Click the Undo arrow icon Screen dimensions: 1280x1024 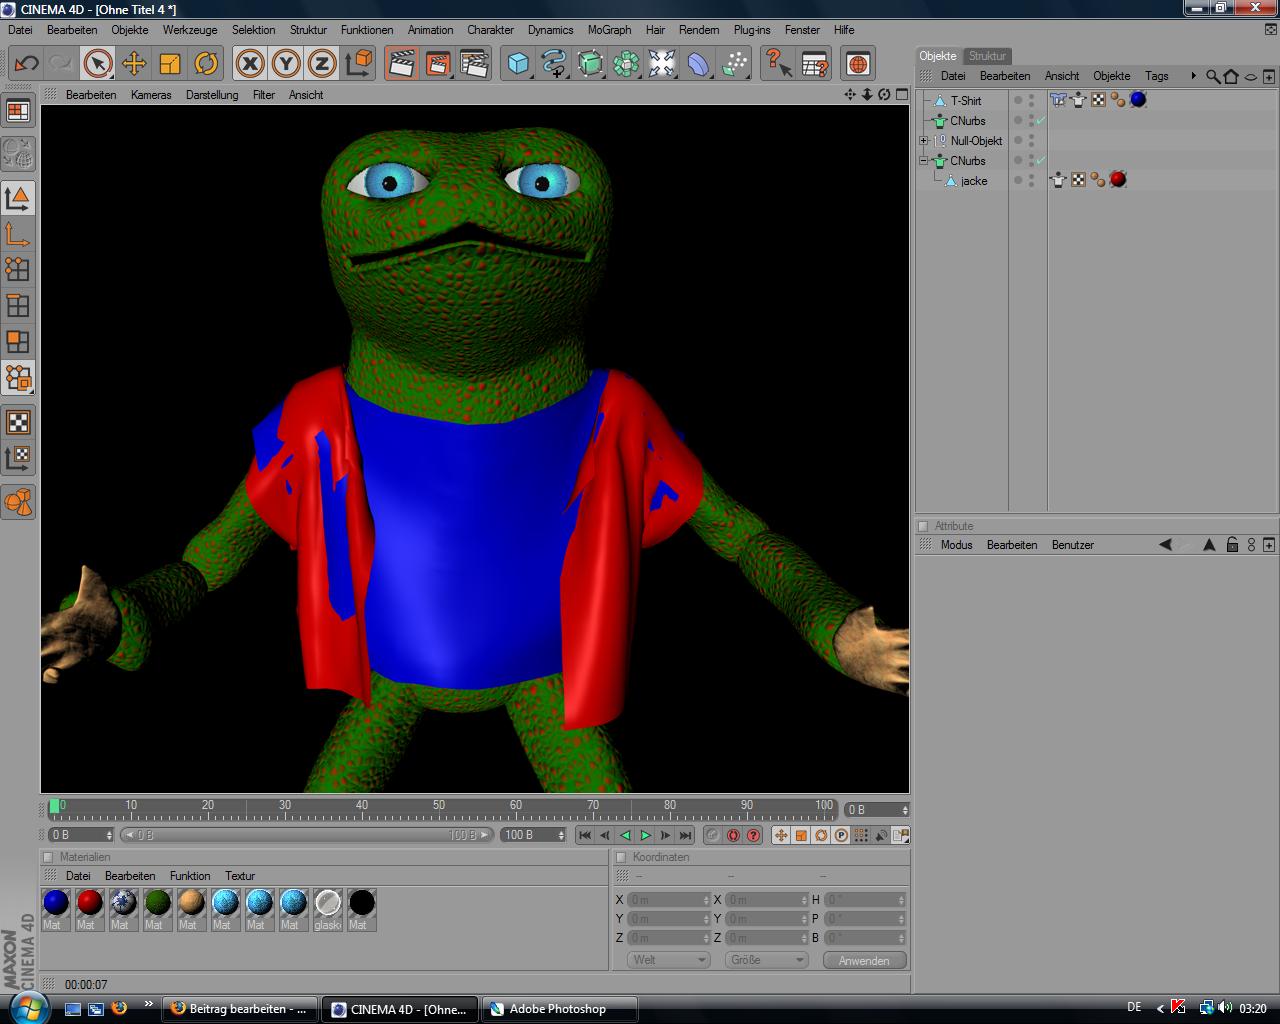tap(26, 64)
